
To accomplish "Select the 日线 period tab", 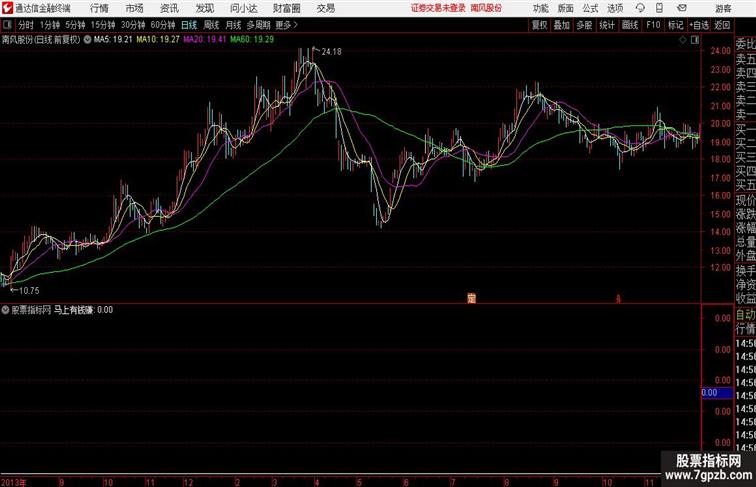I will [x=189, y=25].
